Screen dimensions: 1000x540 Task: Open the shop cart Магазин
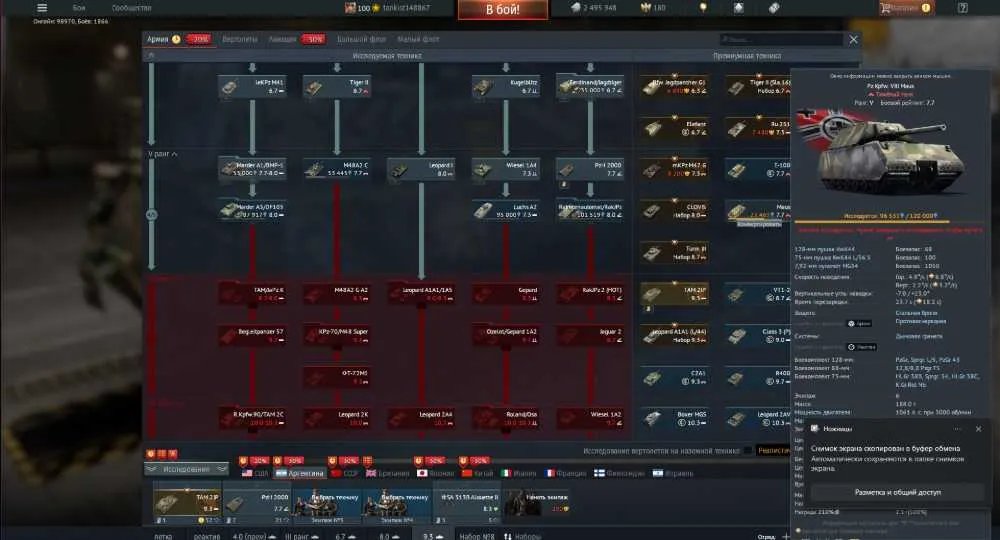[x=904, y=8]
